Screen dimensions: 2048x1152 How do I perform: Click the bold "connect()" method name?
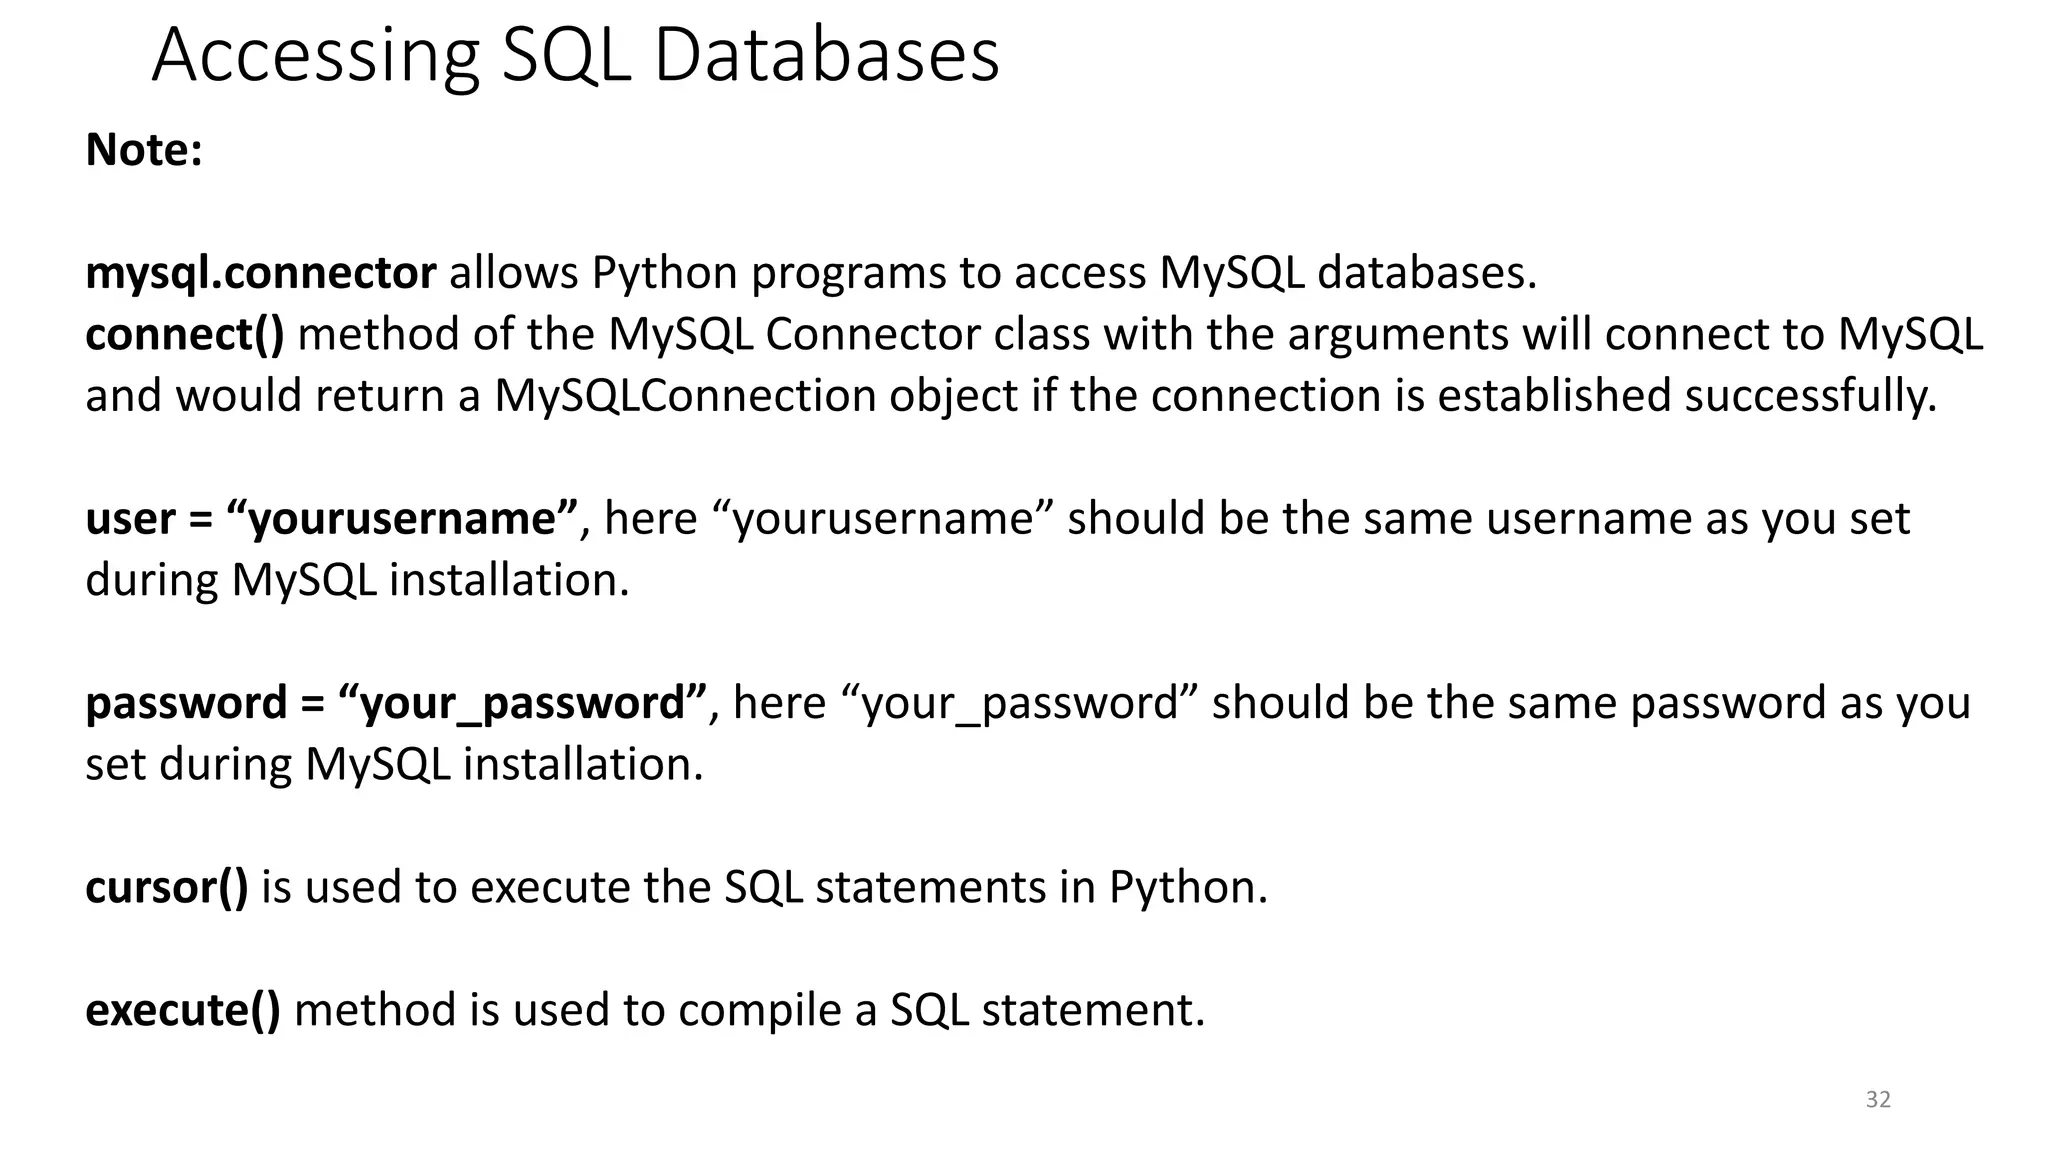coord(185,334)
